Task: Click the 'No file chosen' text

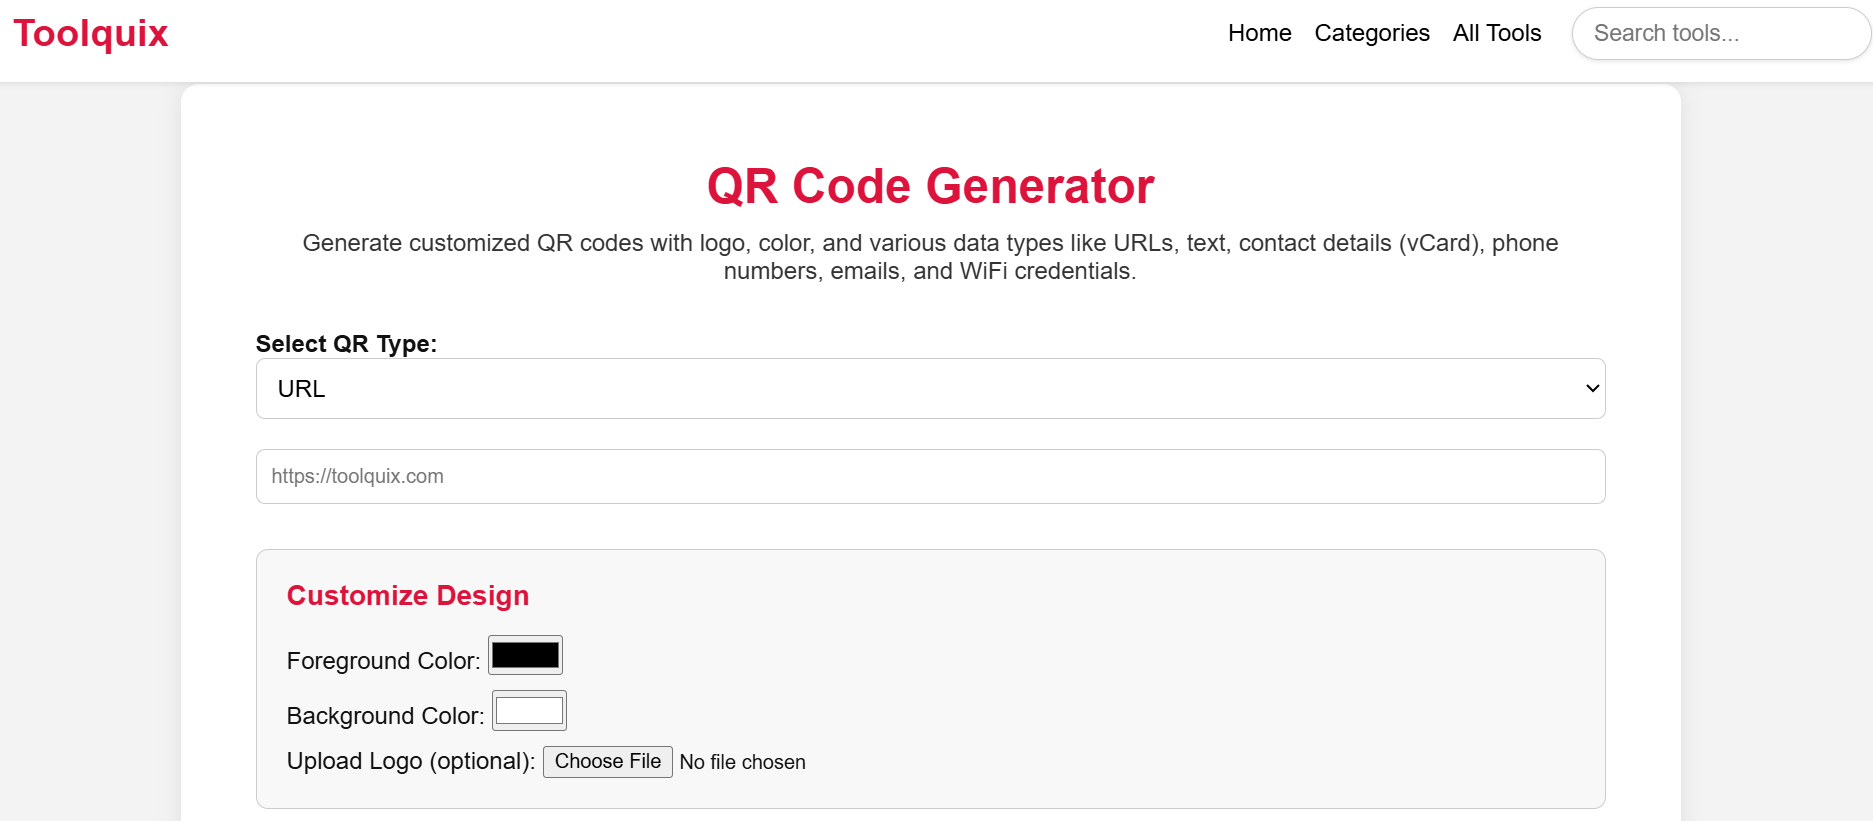Action: [742, 762]
